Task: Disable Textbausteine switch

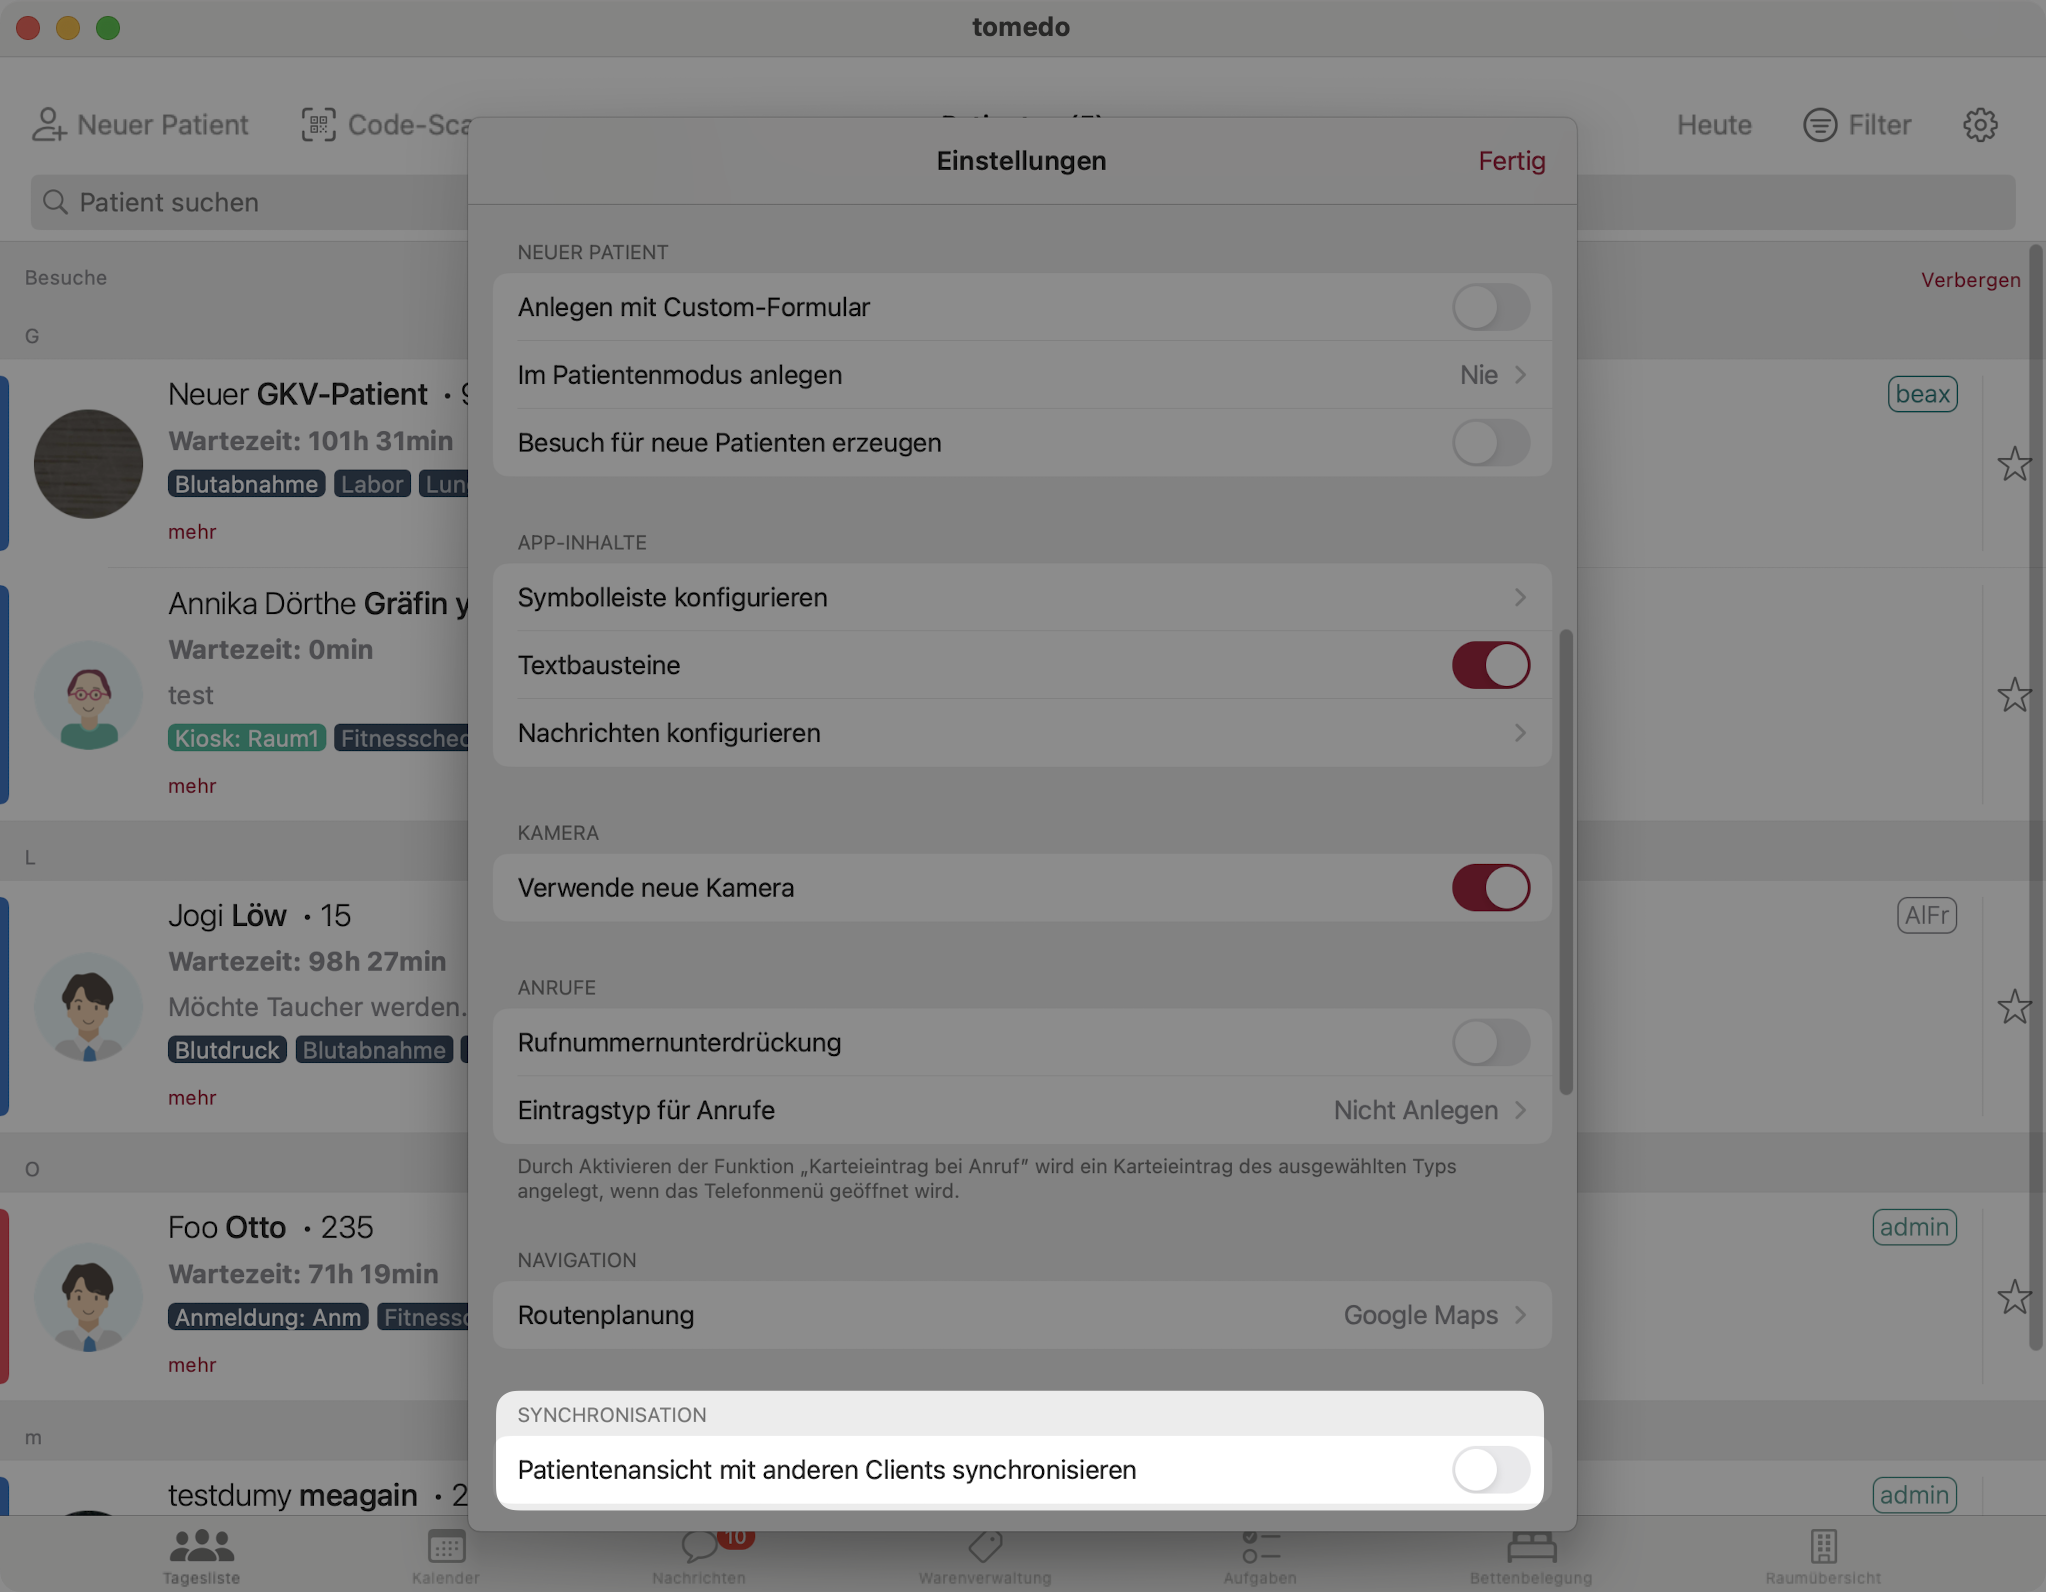Action: [1490, 665]
